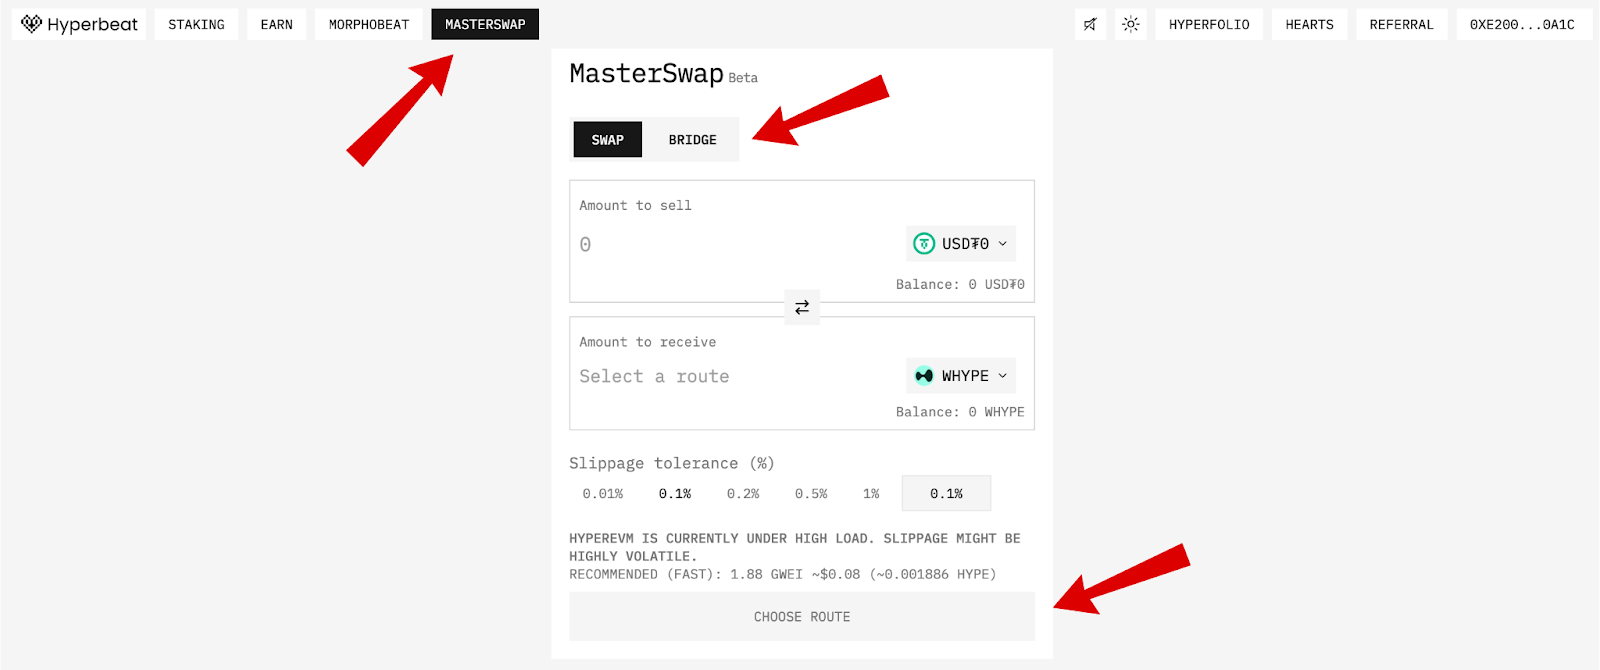Switch to the Bridge tab
The width and height of the screenshot is (1600, 670).
pyautogui.click(x=693, y=140)
